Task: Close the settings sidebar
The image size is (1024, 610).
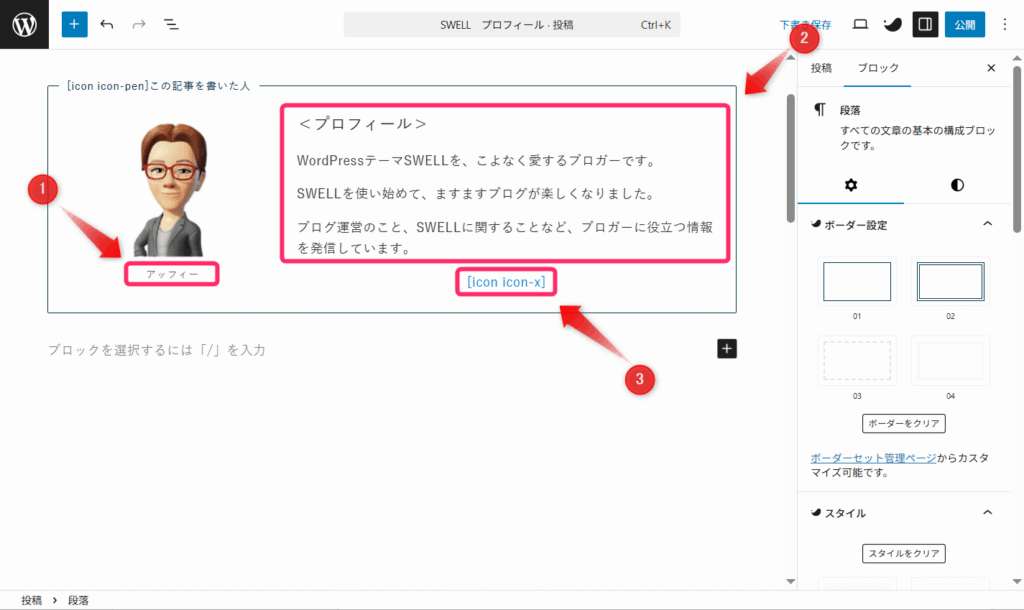Action: pos(991,68)
